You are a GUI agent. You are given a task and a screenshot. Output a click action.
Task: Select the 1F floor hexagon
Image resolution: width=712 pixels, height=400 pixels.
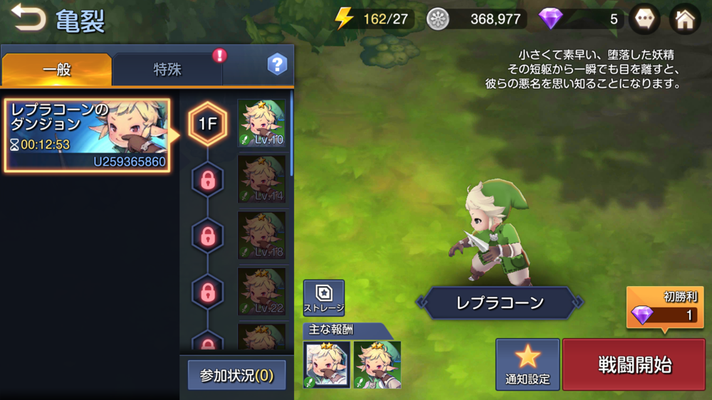coord(208,124)
